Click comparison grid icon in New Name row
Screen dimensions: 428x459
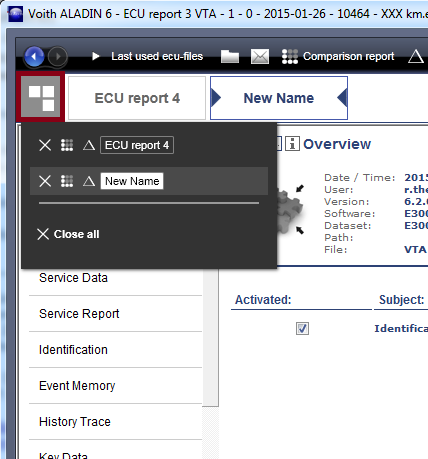(x=67, y=181)
